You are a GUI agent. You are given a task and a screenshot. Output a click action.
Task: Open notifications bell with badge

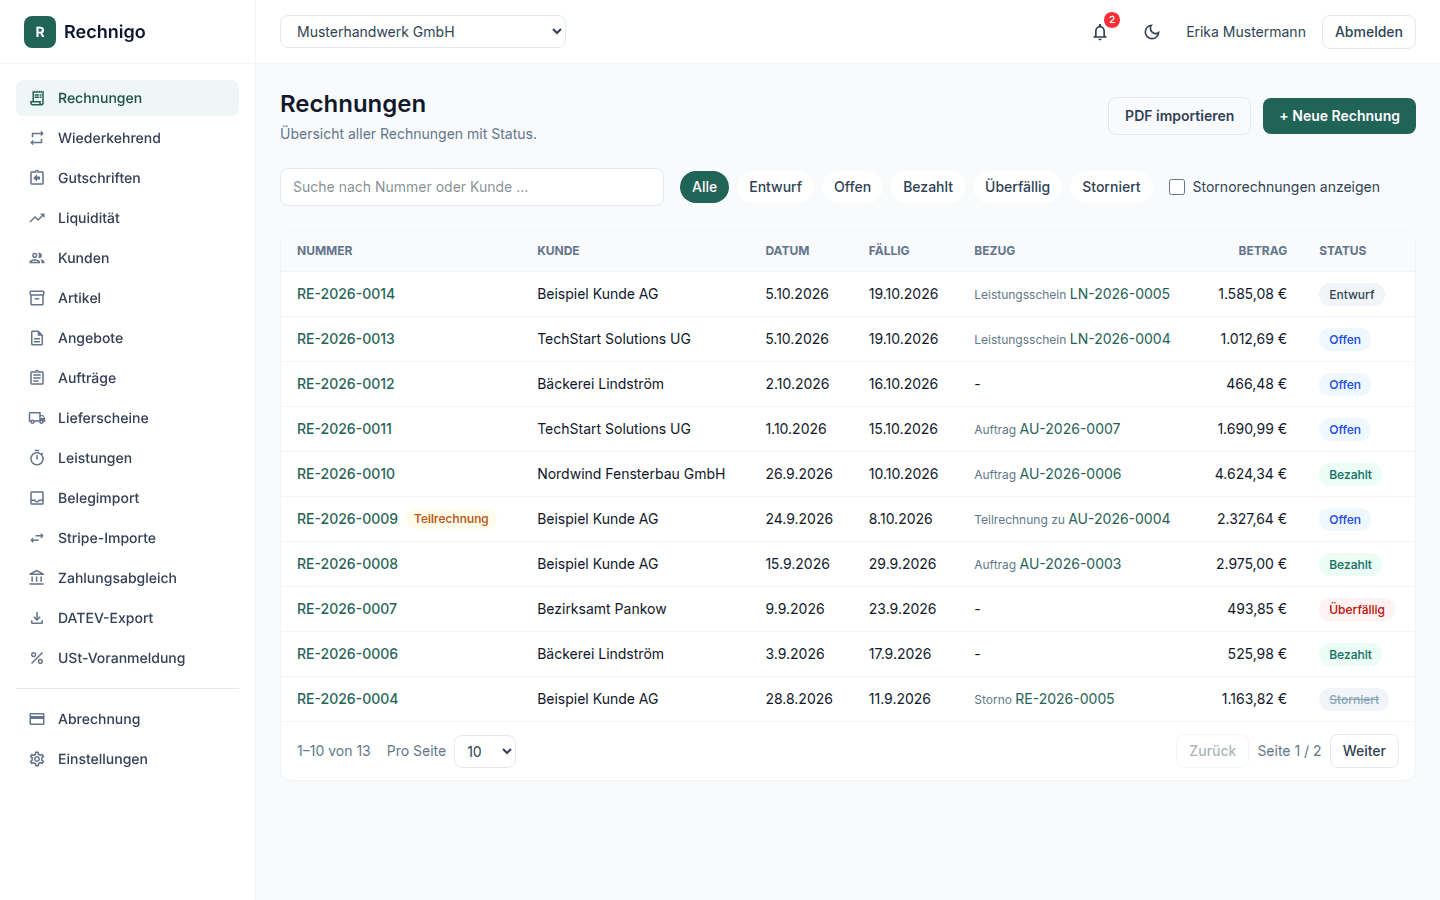1100,32
